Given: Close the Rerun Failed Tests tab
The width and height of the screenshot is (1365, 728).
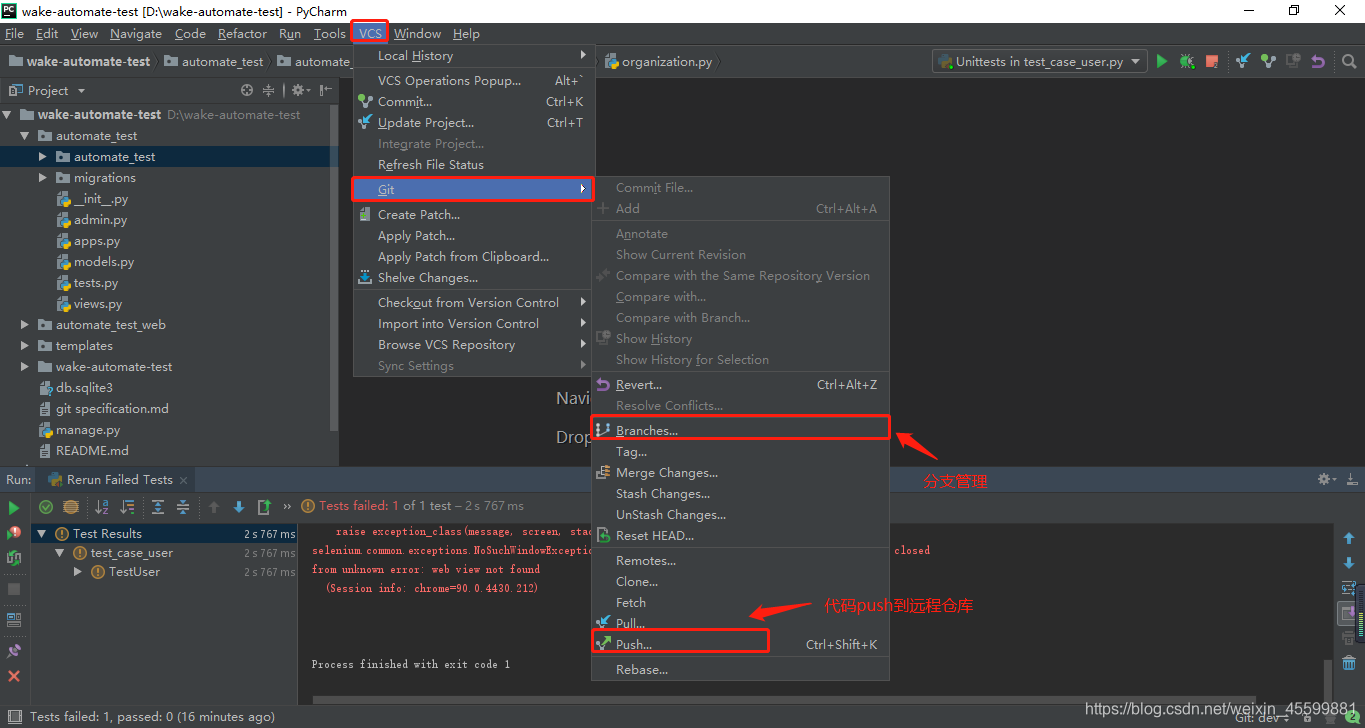Looking at the screenshot, I should click(x=184, y=480).
